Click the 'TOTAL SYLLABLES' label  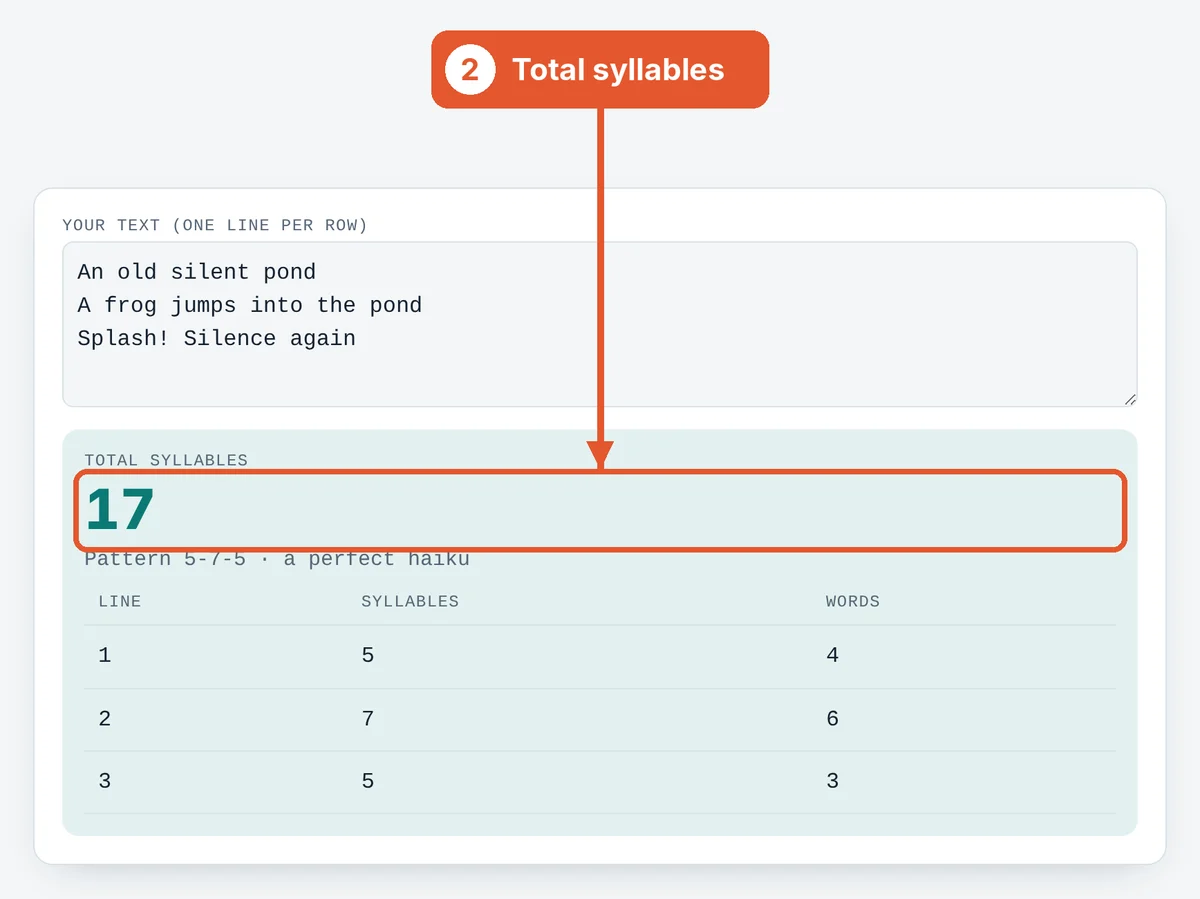(x=166, y=460)
